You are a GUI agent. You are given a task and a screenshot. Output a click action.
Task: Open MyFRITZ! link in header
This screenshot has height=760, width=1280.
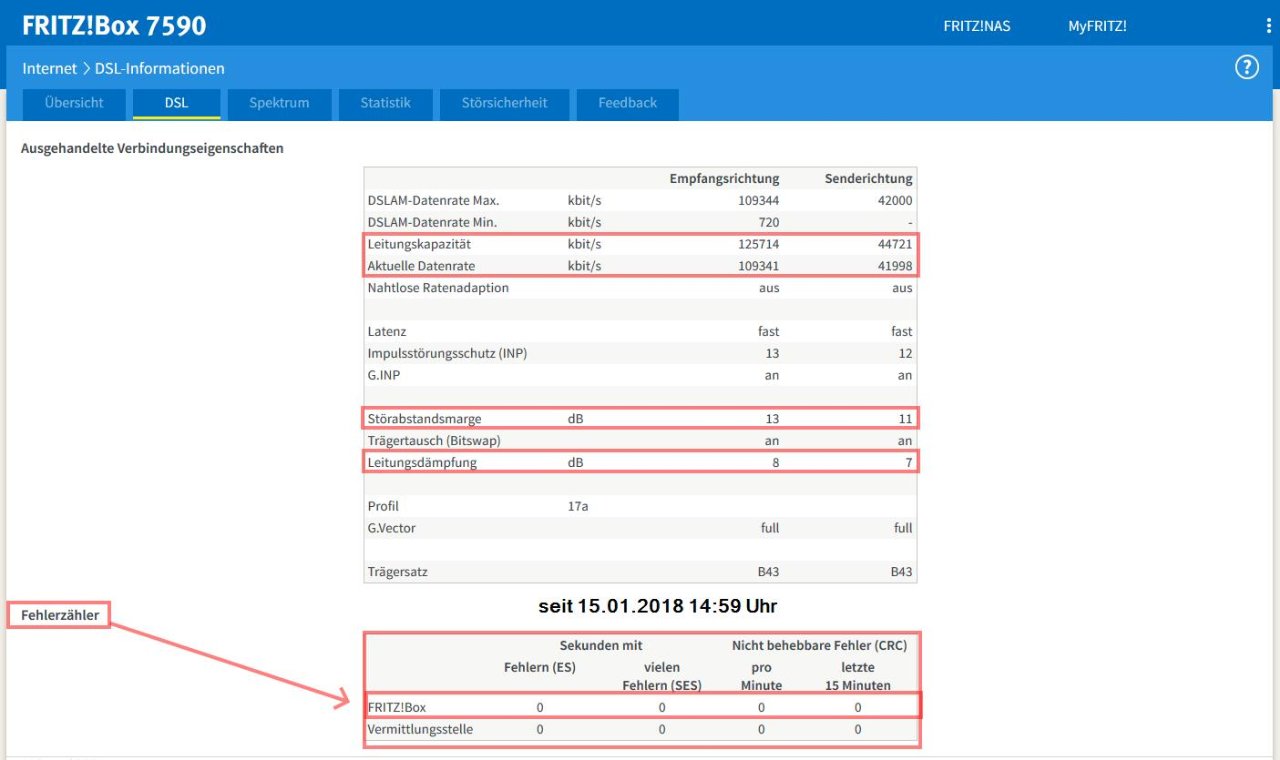1097,26
